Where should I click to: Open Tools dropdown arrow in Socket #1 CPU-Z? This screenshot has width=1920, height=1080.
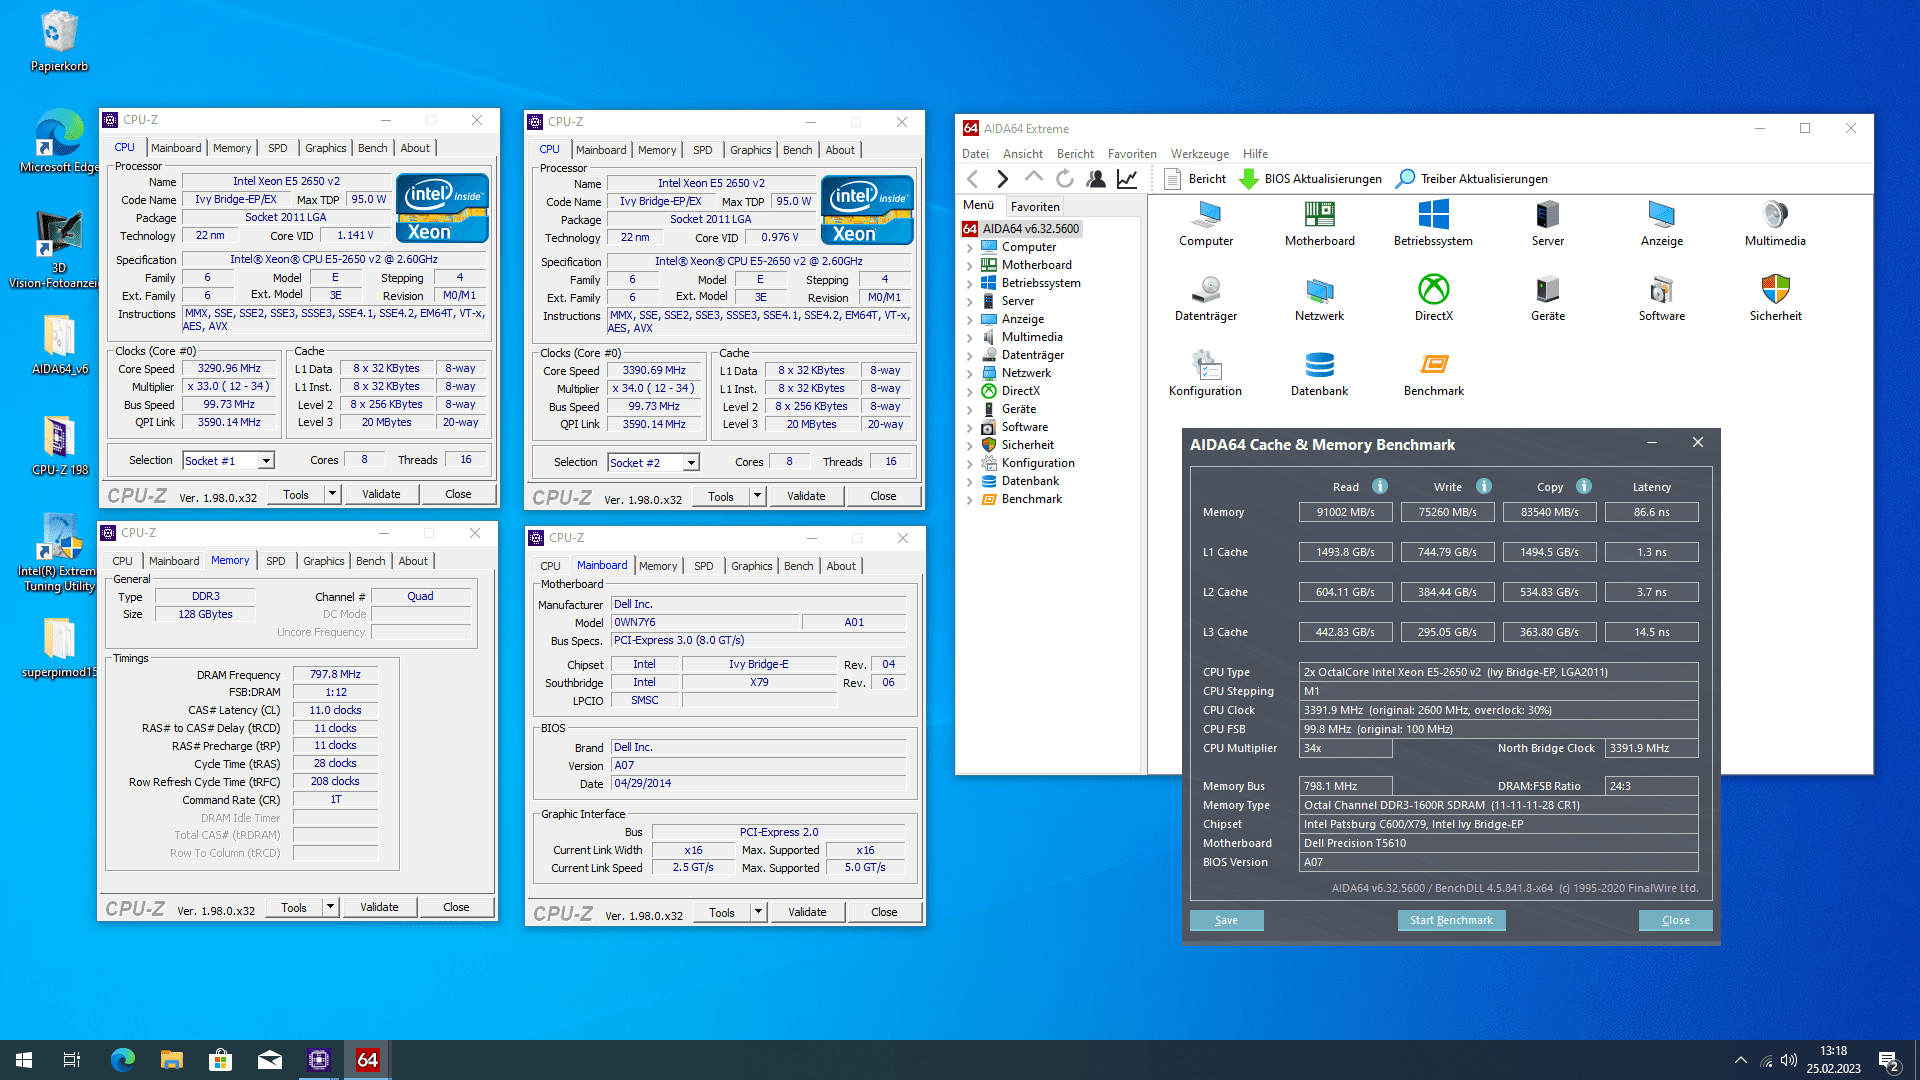click(332, 494)
